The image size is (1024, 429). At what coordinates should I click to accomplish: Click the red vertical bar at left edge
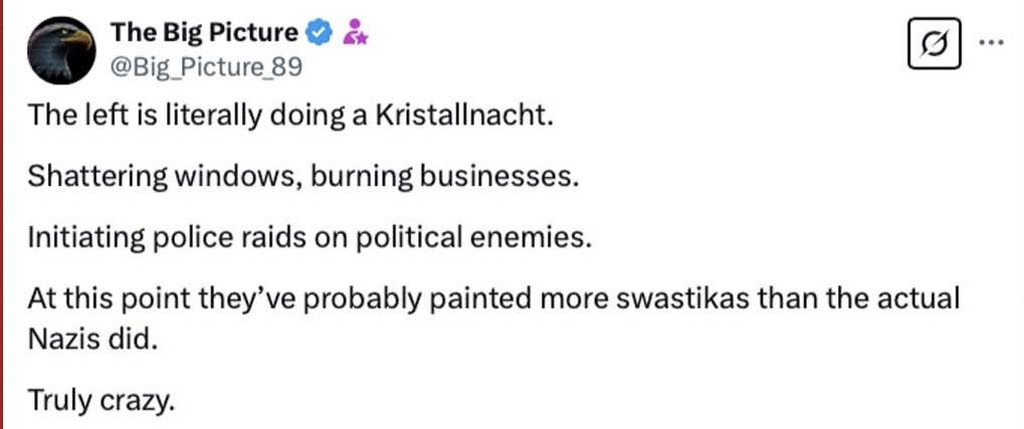point(4,214)
